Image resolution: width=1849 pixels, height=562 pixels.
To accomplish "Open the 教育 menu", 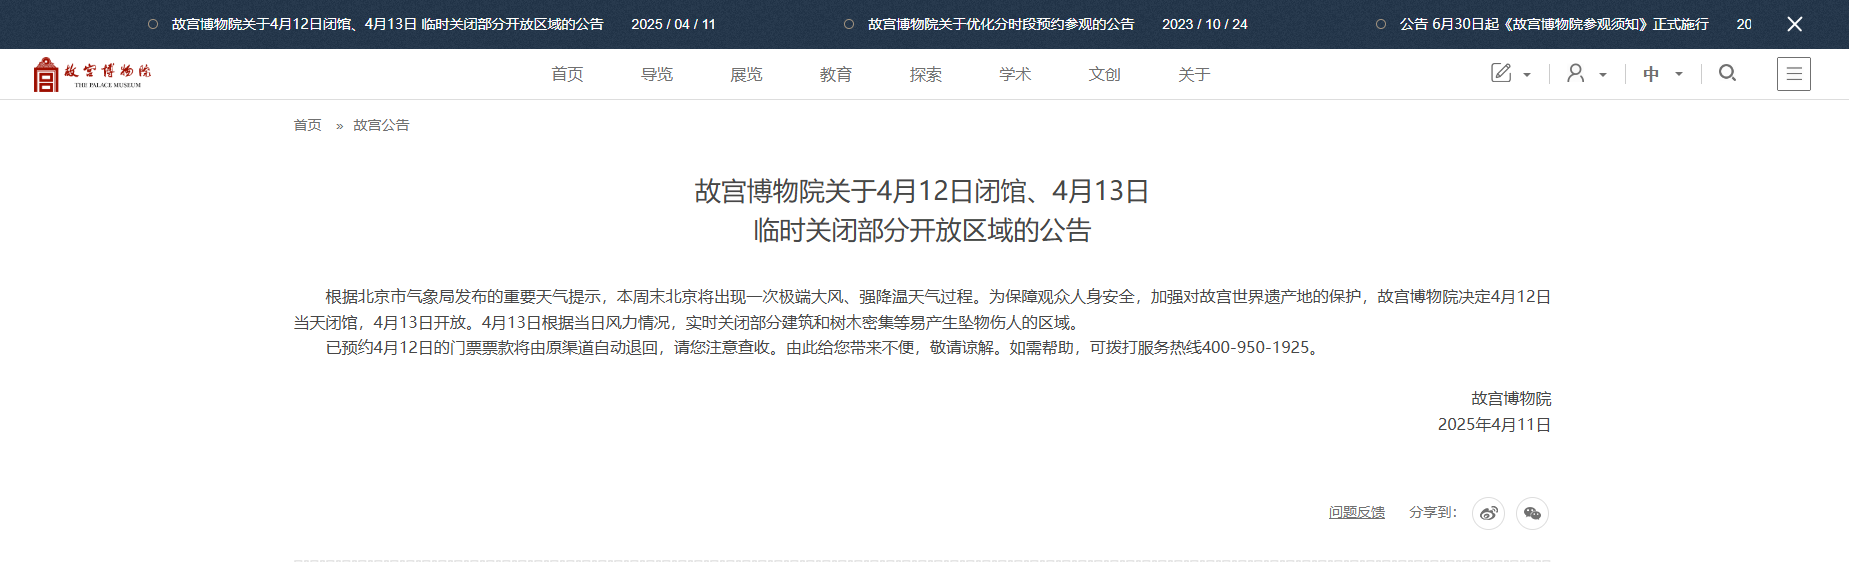I will point(836,74).
